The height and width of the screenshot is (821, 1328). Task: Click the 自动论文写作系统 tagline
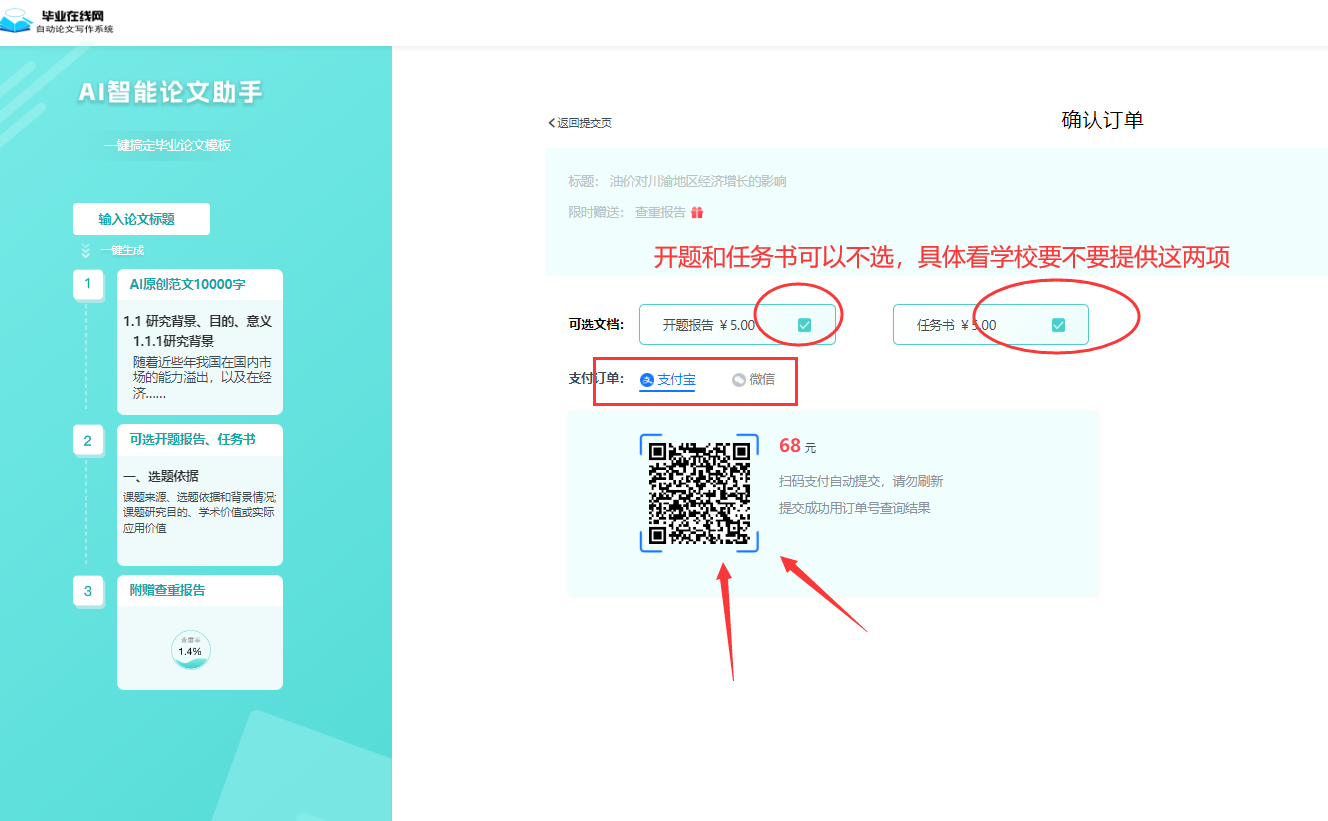(x=75, y=29)
